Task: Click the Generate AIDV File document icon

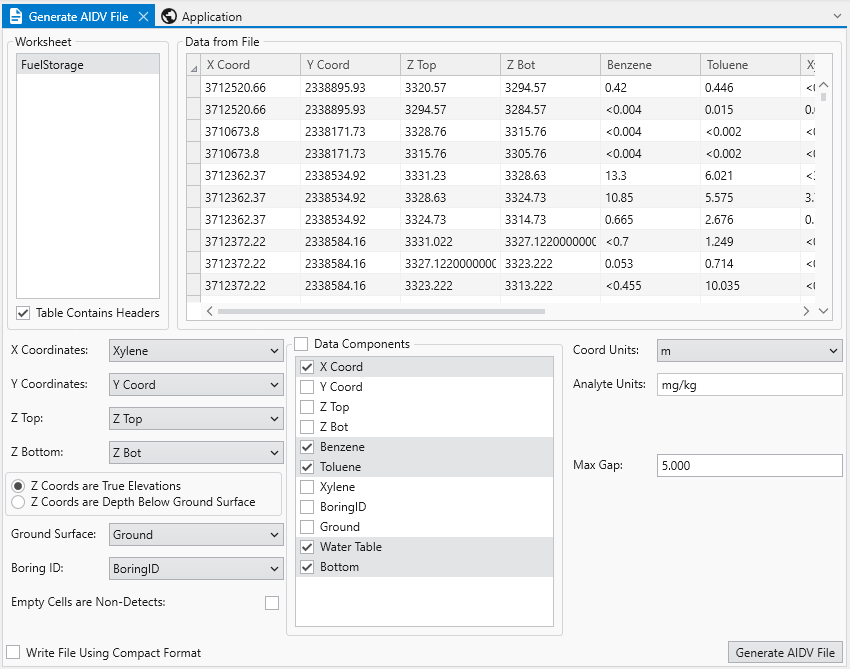Action: (x=15, y=16)
